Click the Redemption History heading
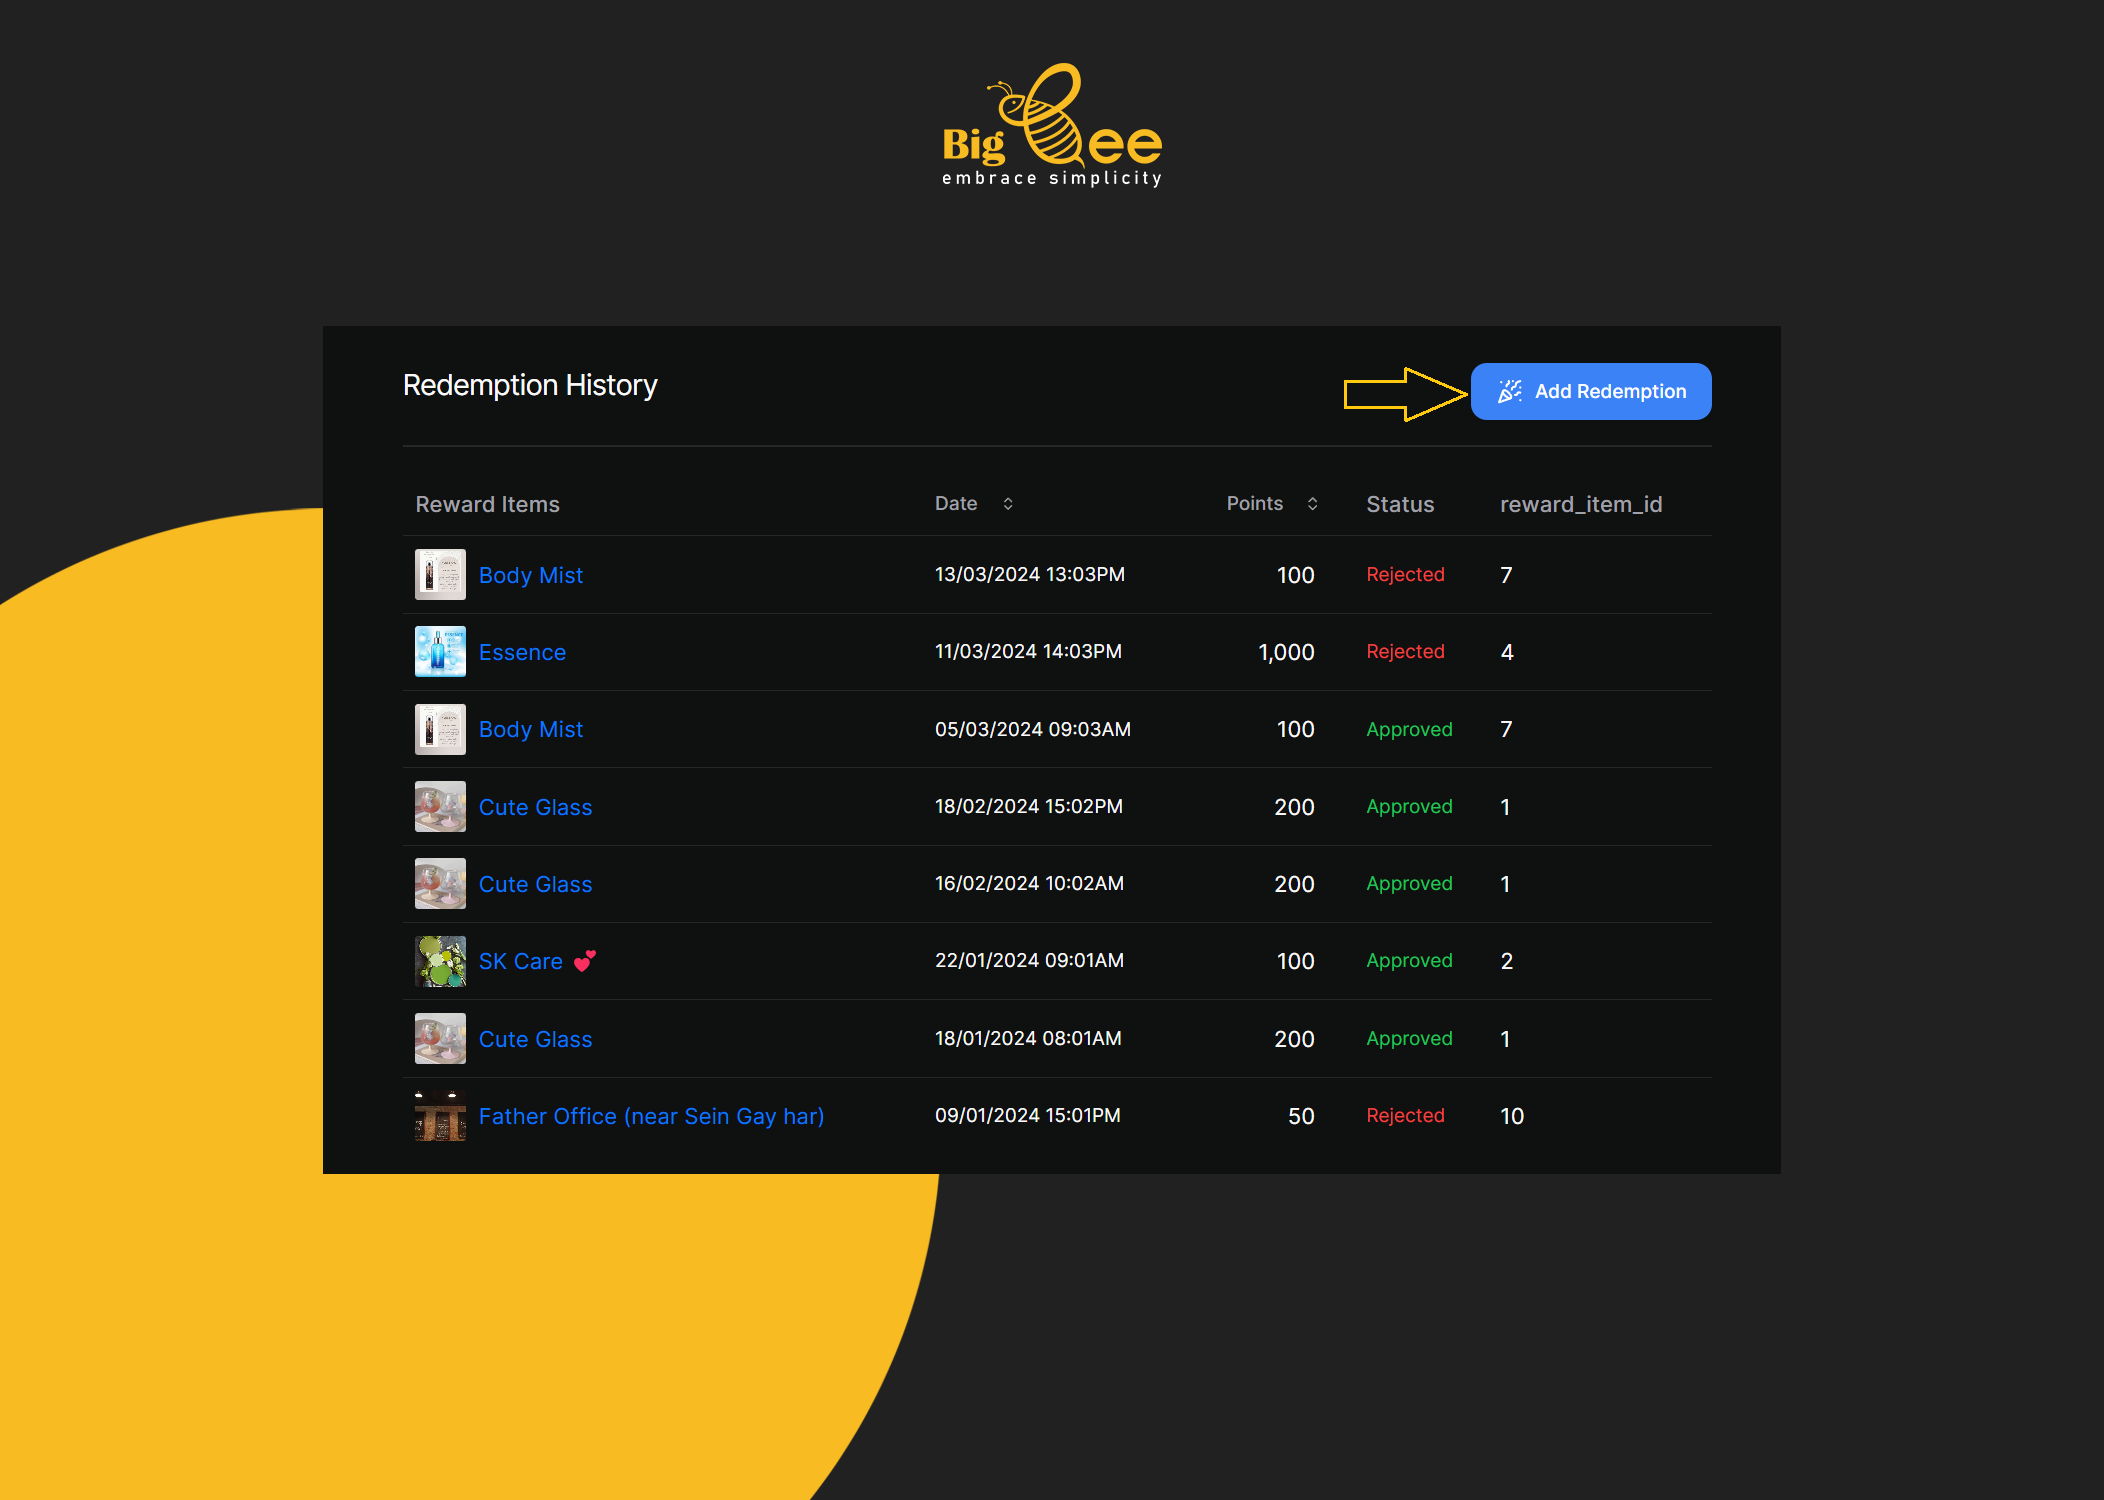Image resolution: width=2104 pixels, height=1500 pixels. (529, 385)
